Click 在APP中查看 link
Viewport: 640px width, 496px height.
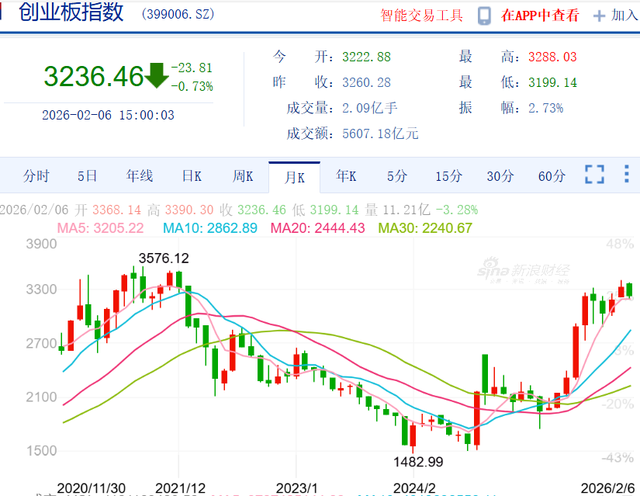(x=541, y=16)
